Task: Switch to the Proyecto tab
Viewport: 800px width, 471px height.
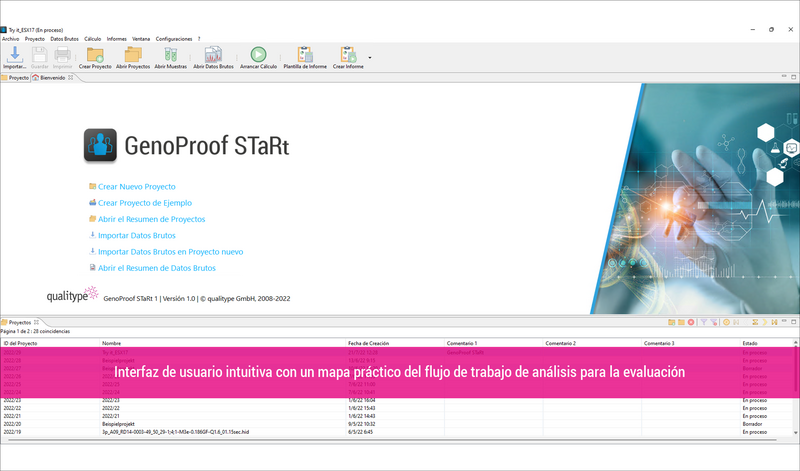Action: coord(15,78)
